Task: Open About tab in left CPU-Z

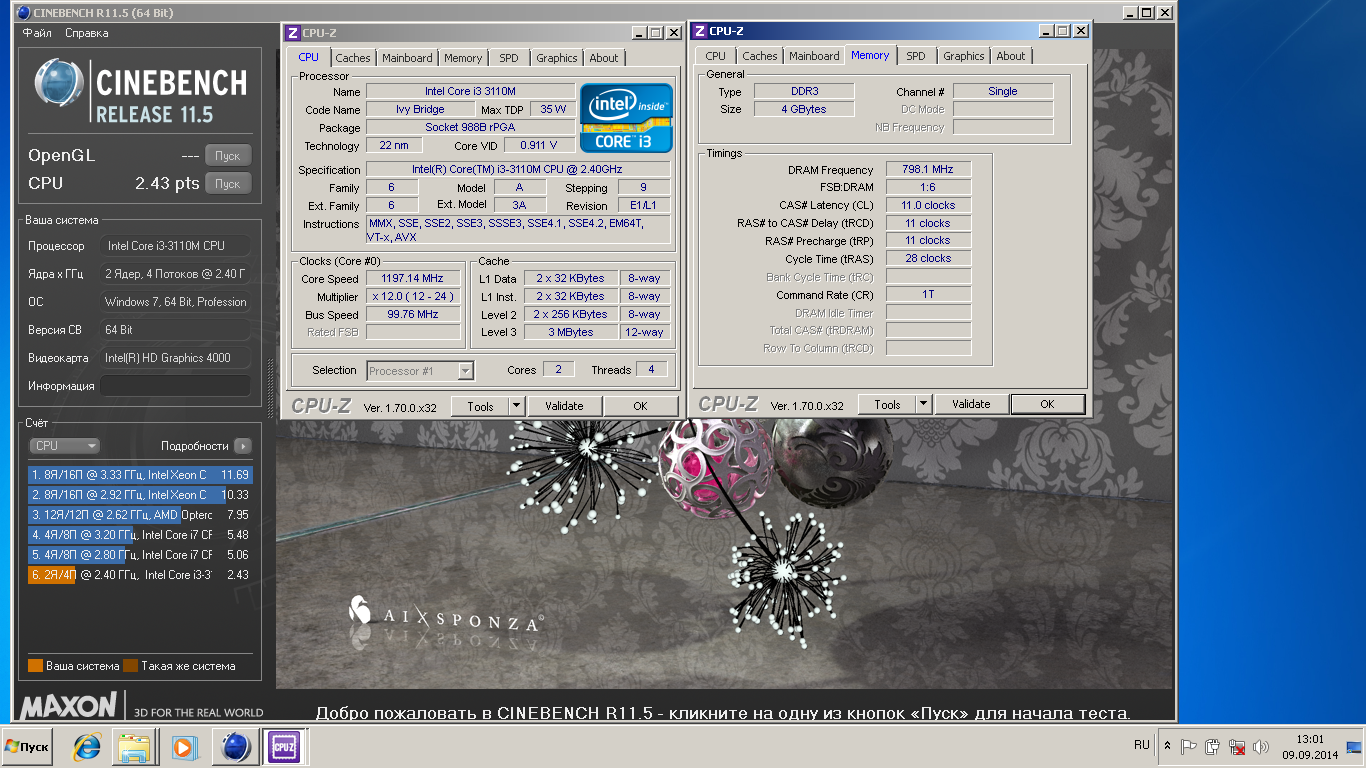Action: pos(604,58)
